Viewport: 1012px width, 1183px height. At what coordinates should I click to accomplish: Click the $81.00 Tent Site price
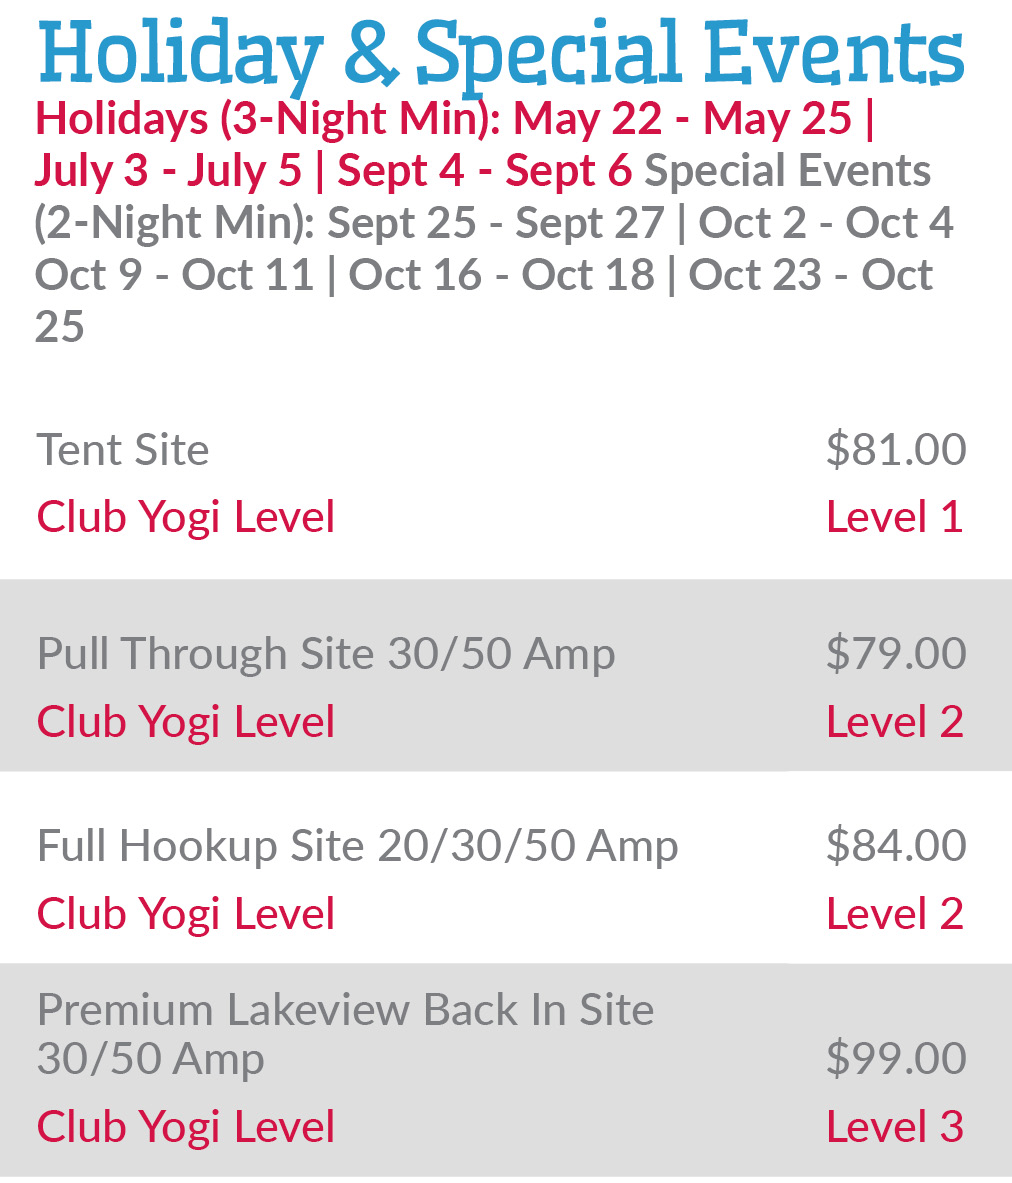895,450
